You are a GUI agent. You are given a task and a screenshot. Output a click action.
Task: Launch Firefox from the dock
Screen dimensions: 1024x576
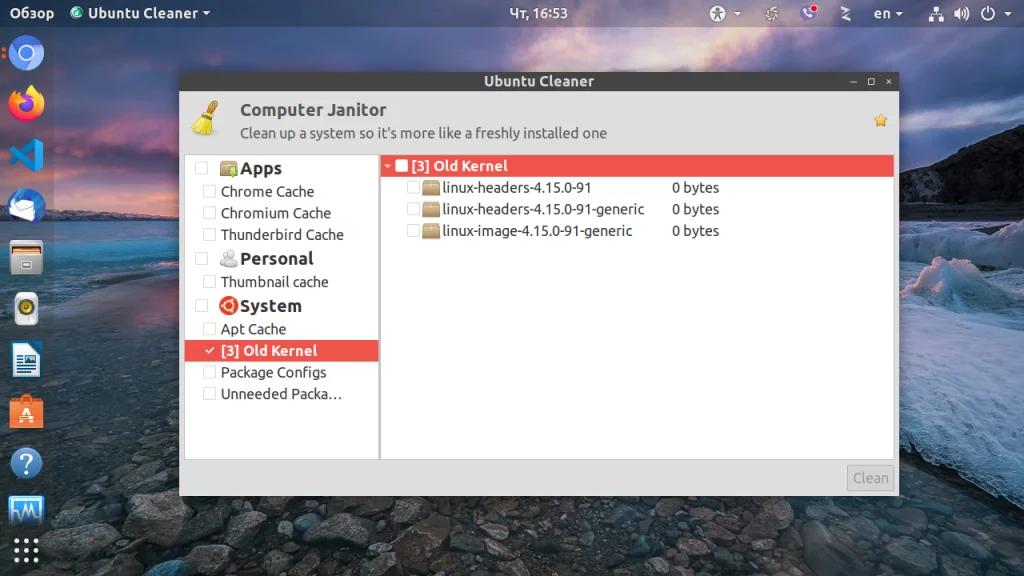26,103
